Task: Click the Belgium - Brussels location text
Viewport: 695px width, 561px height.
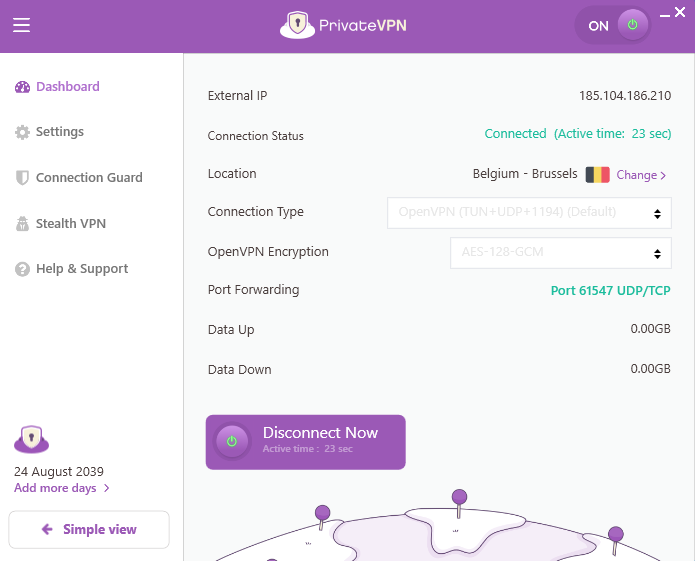Action: (525, 174)
